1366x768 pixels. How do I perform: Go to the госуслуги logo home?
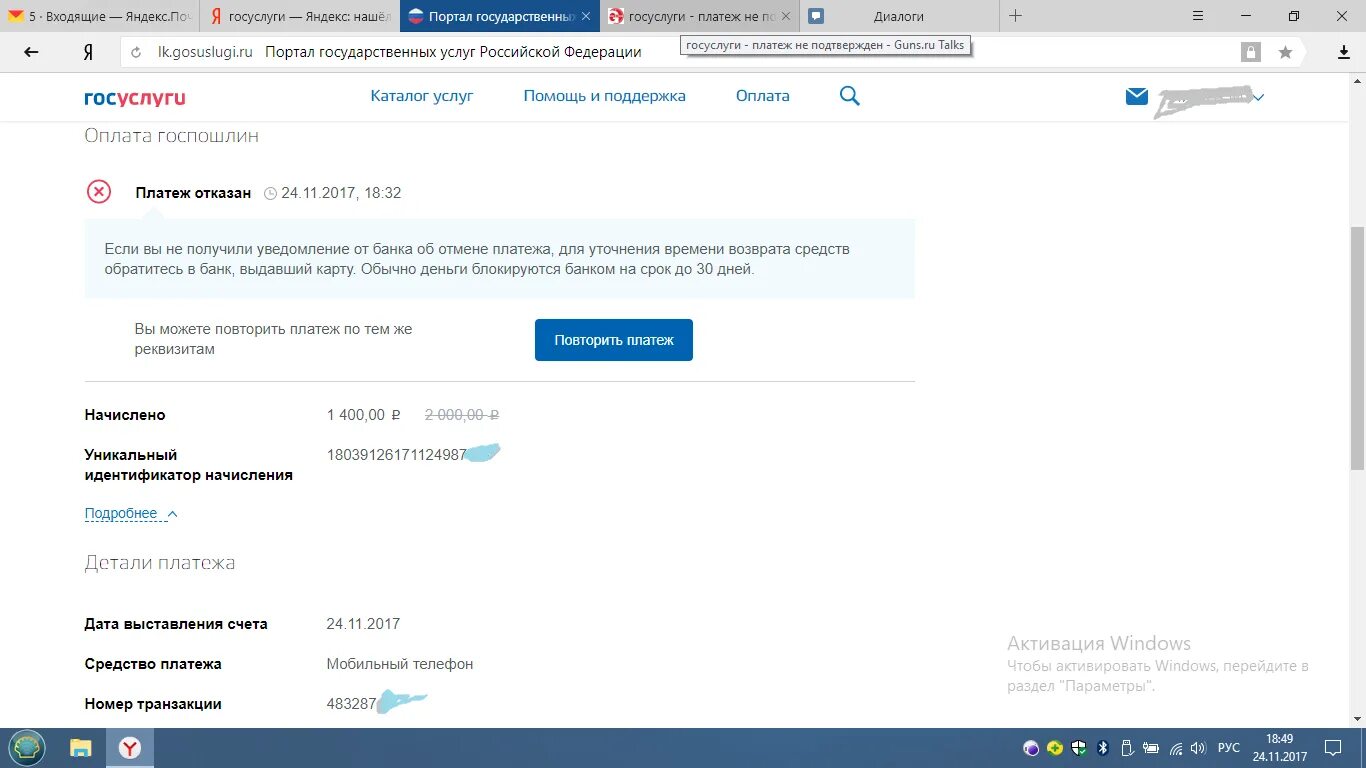click(x=135, y=98)
